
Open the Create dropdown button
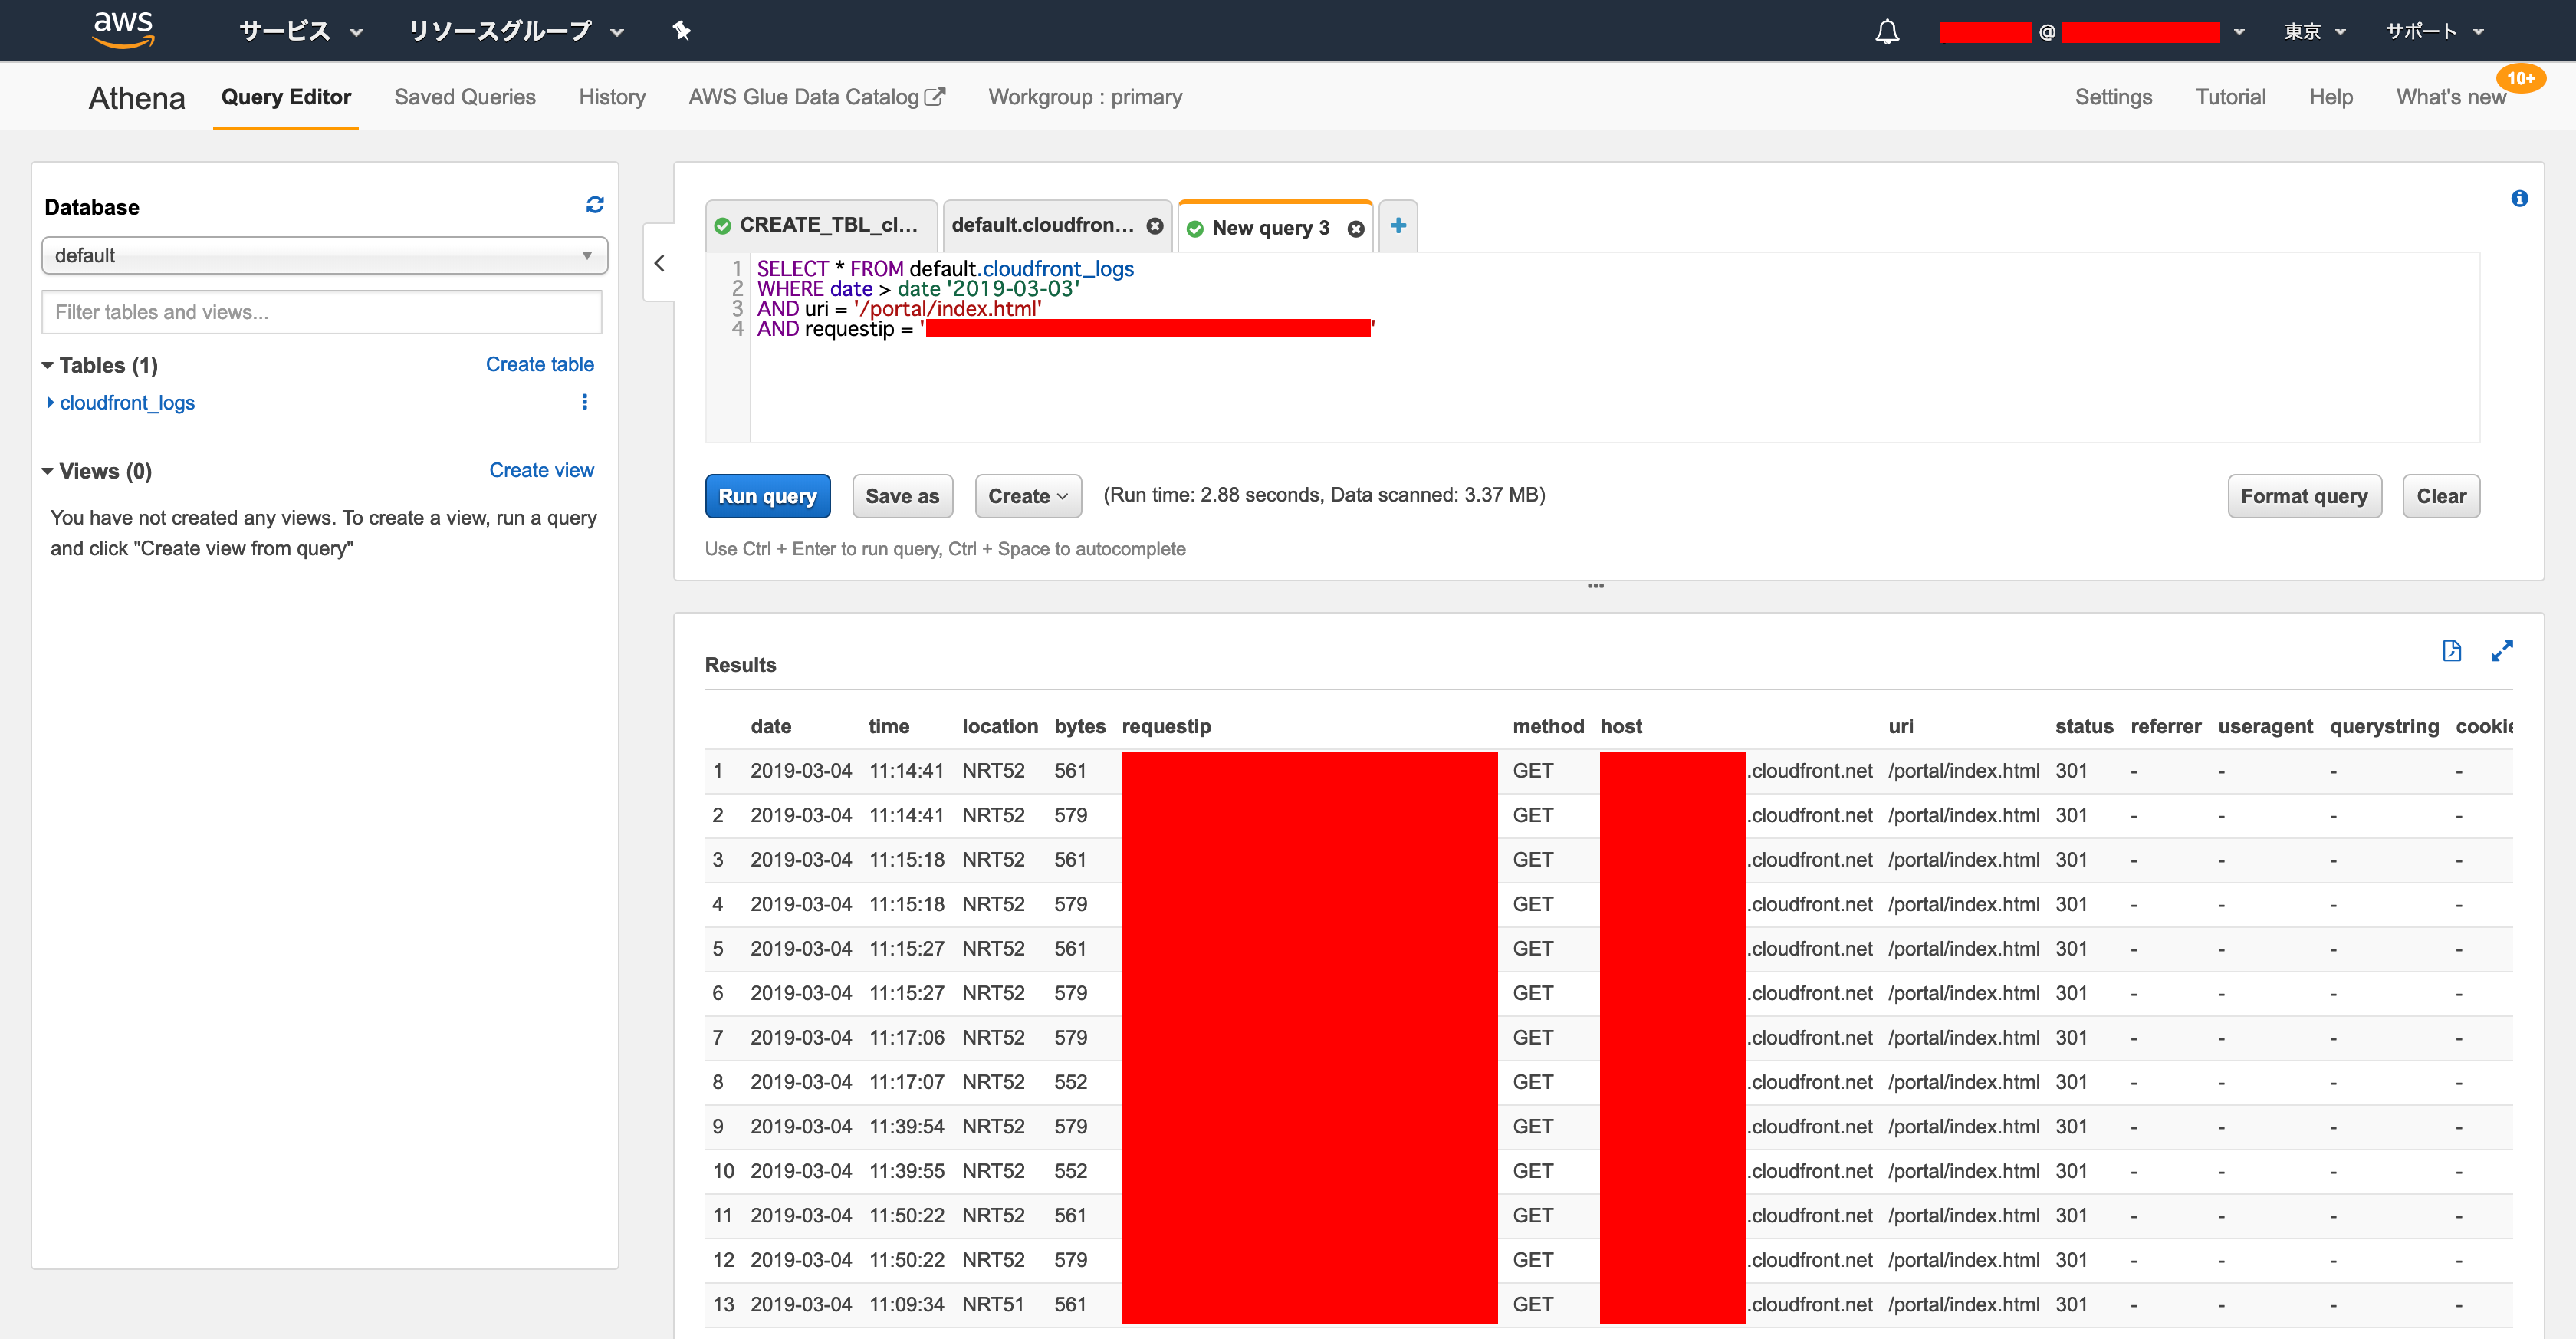click(x=1027, y=496)
